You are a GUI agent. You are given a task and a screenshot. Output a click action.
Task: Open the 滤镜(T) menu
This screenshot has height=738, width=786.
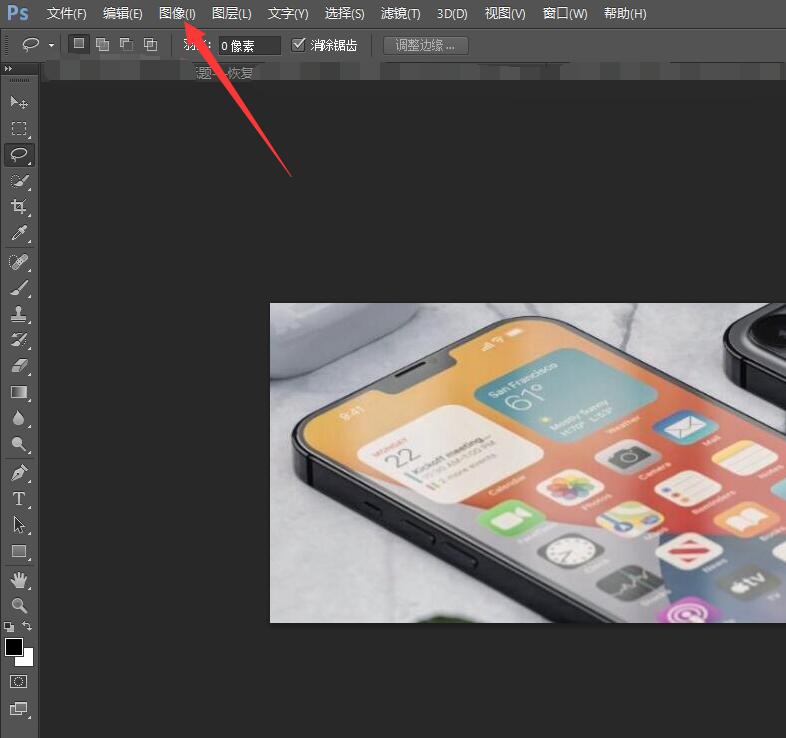(400, 13)
